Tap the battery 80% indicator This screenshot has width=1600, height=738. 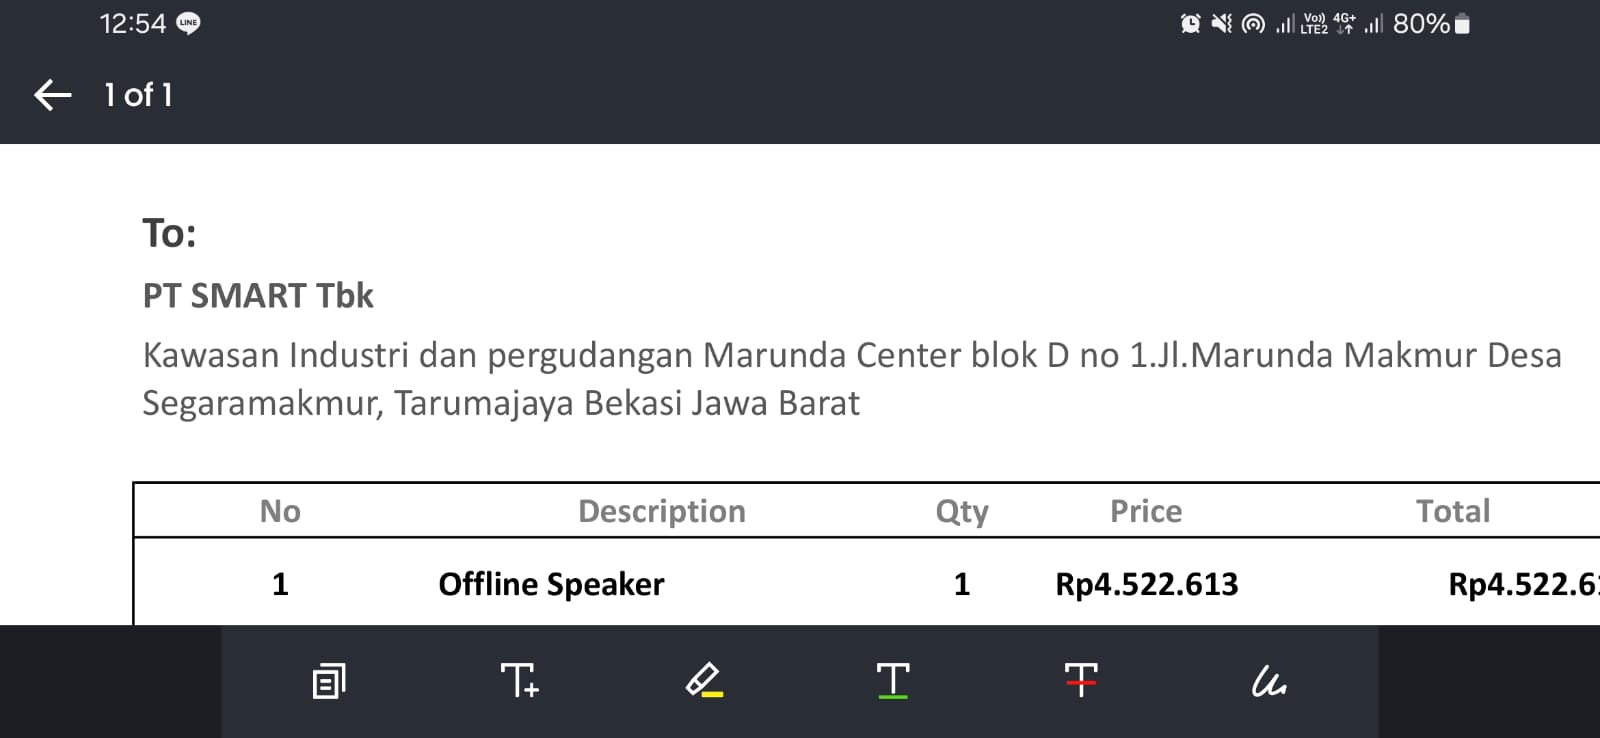(x=1431, y=23)
